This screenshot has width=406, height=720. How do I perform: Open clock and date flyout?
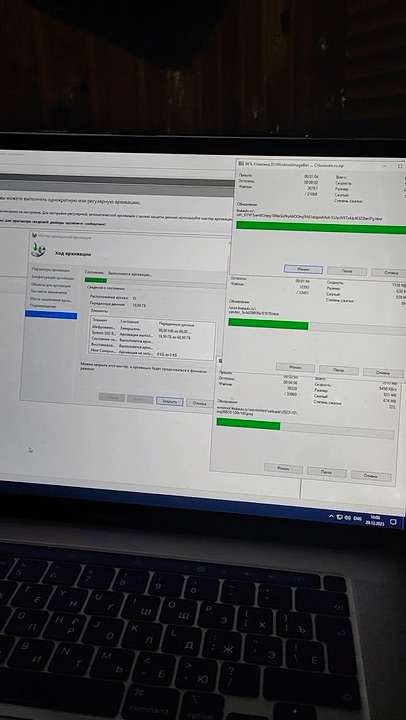tap(374, 520)
